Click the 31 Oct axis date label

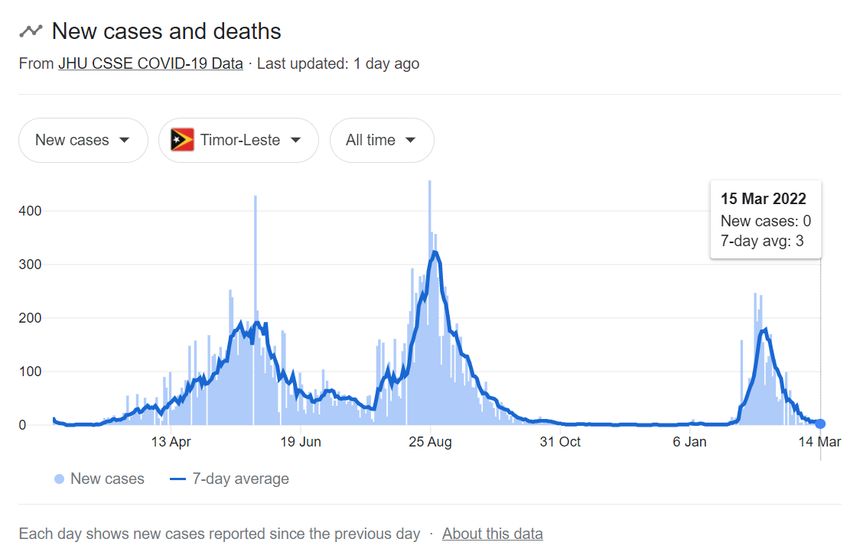pos(560,442)
